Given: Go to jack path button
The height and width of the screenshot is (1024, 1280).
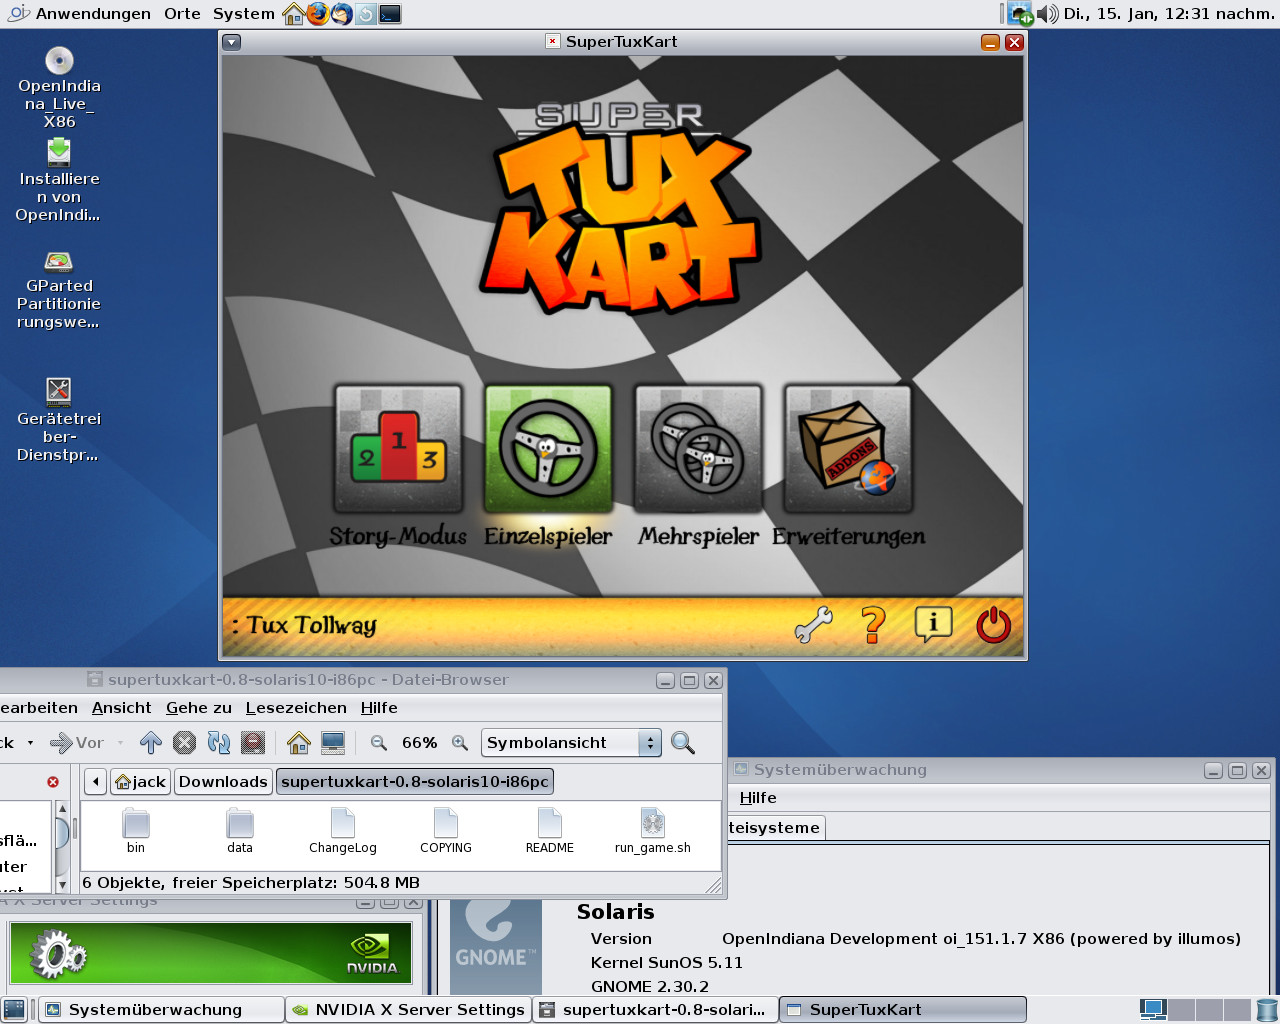Looking at the screenshot, I should pyautogui.click(x=141, y=782).
